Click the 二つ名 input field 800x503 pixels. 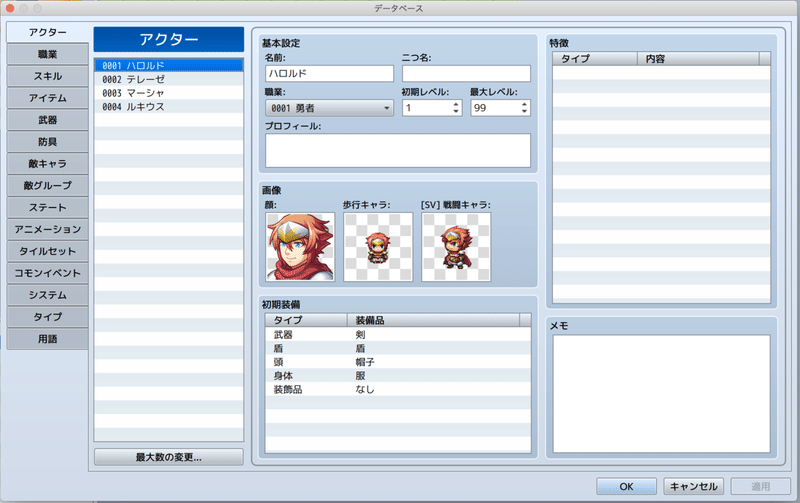coord(466,73)
